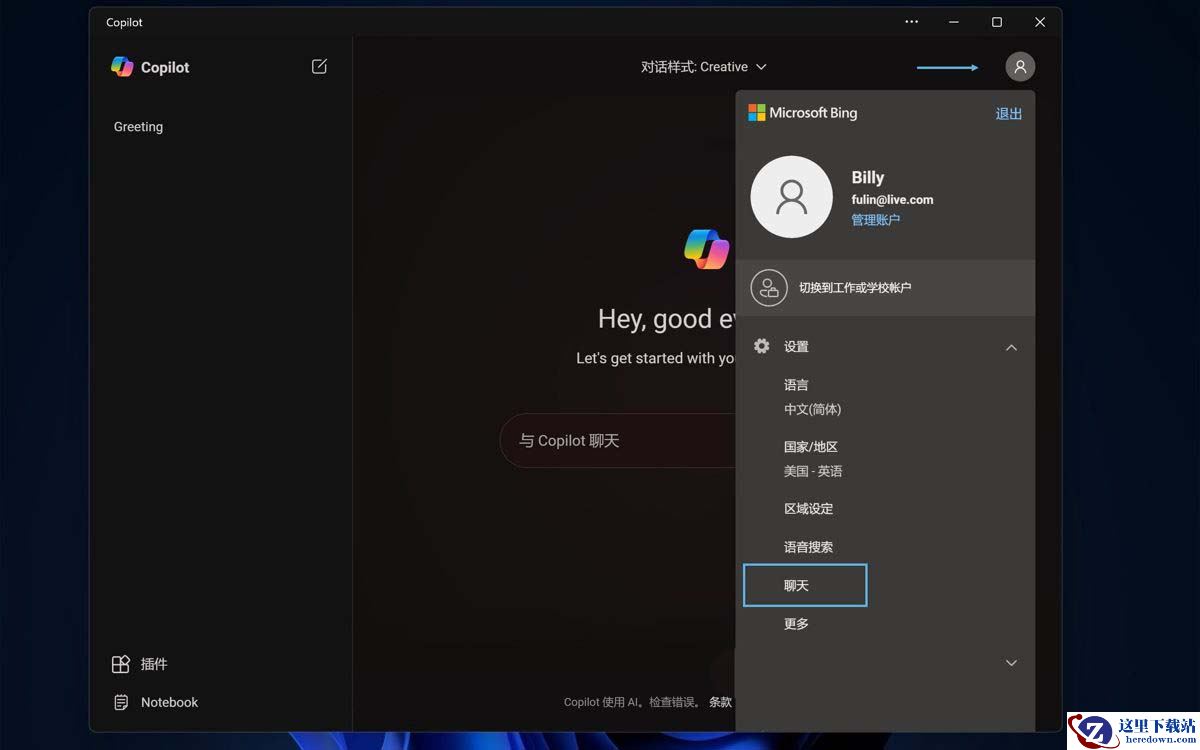Open the title bar three-dots menu

(x=911, y=22)
